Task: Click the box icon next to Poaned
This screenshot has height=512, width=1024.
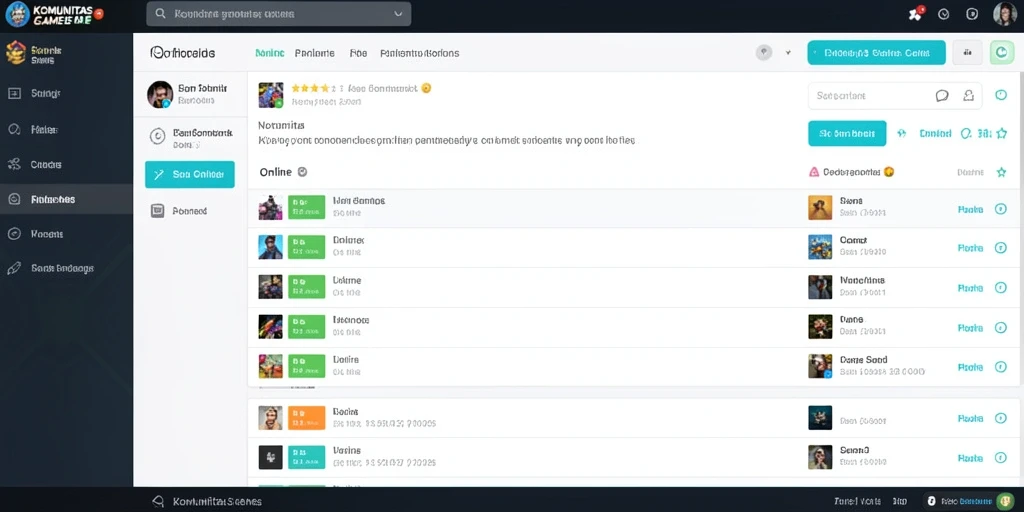Action: (x=157, y=210)
